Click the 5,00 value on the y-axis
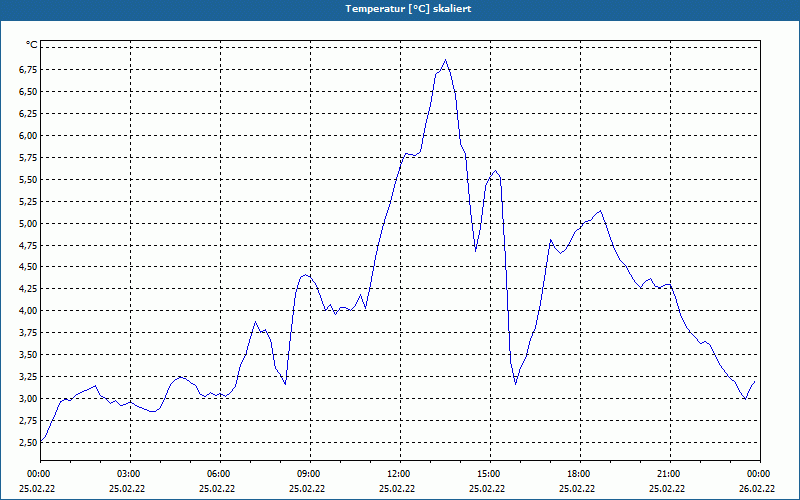The width and height of the screenshot is (800, 500). coord(28,223)
